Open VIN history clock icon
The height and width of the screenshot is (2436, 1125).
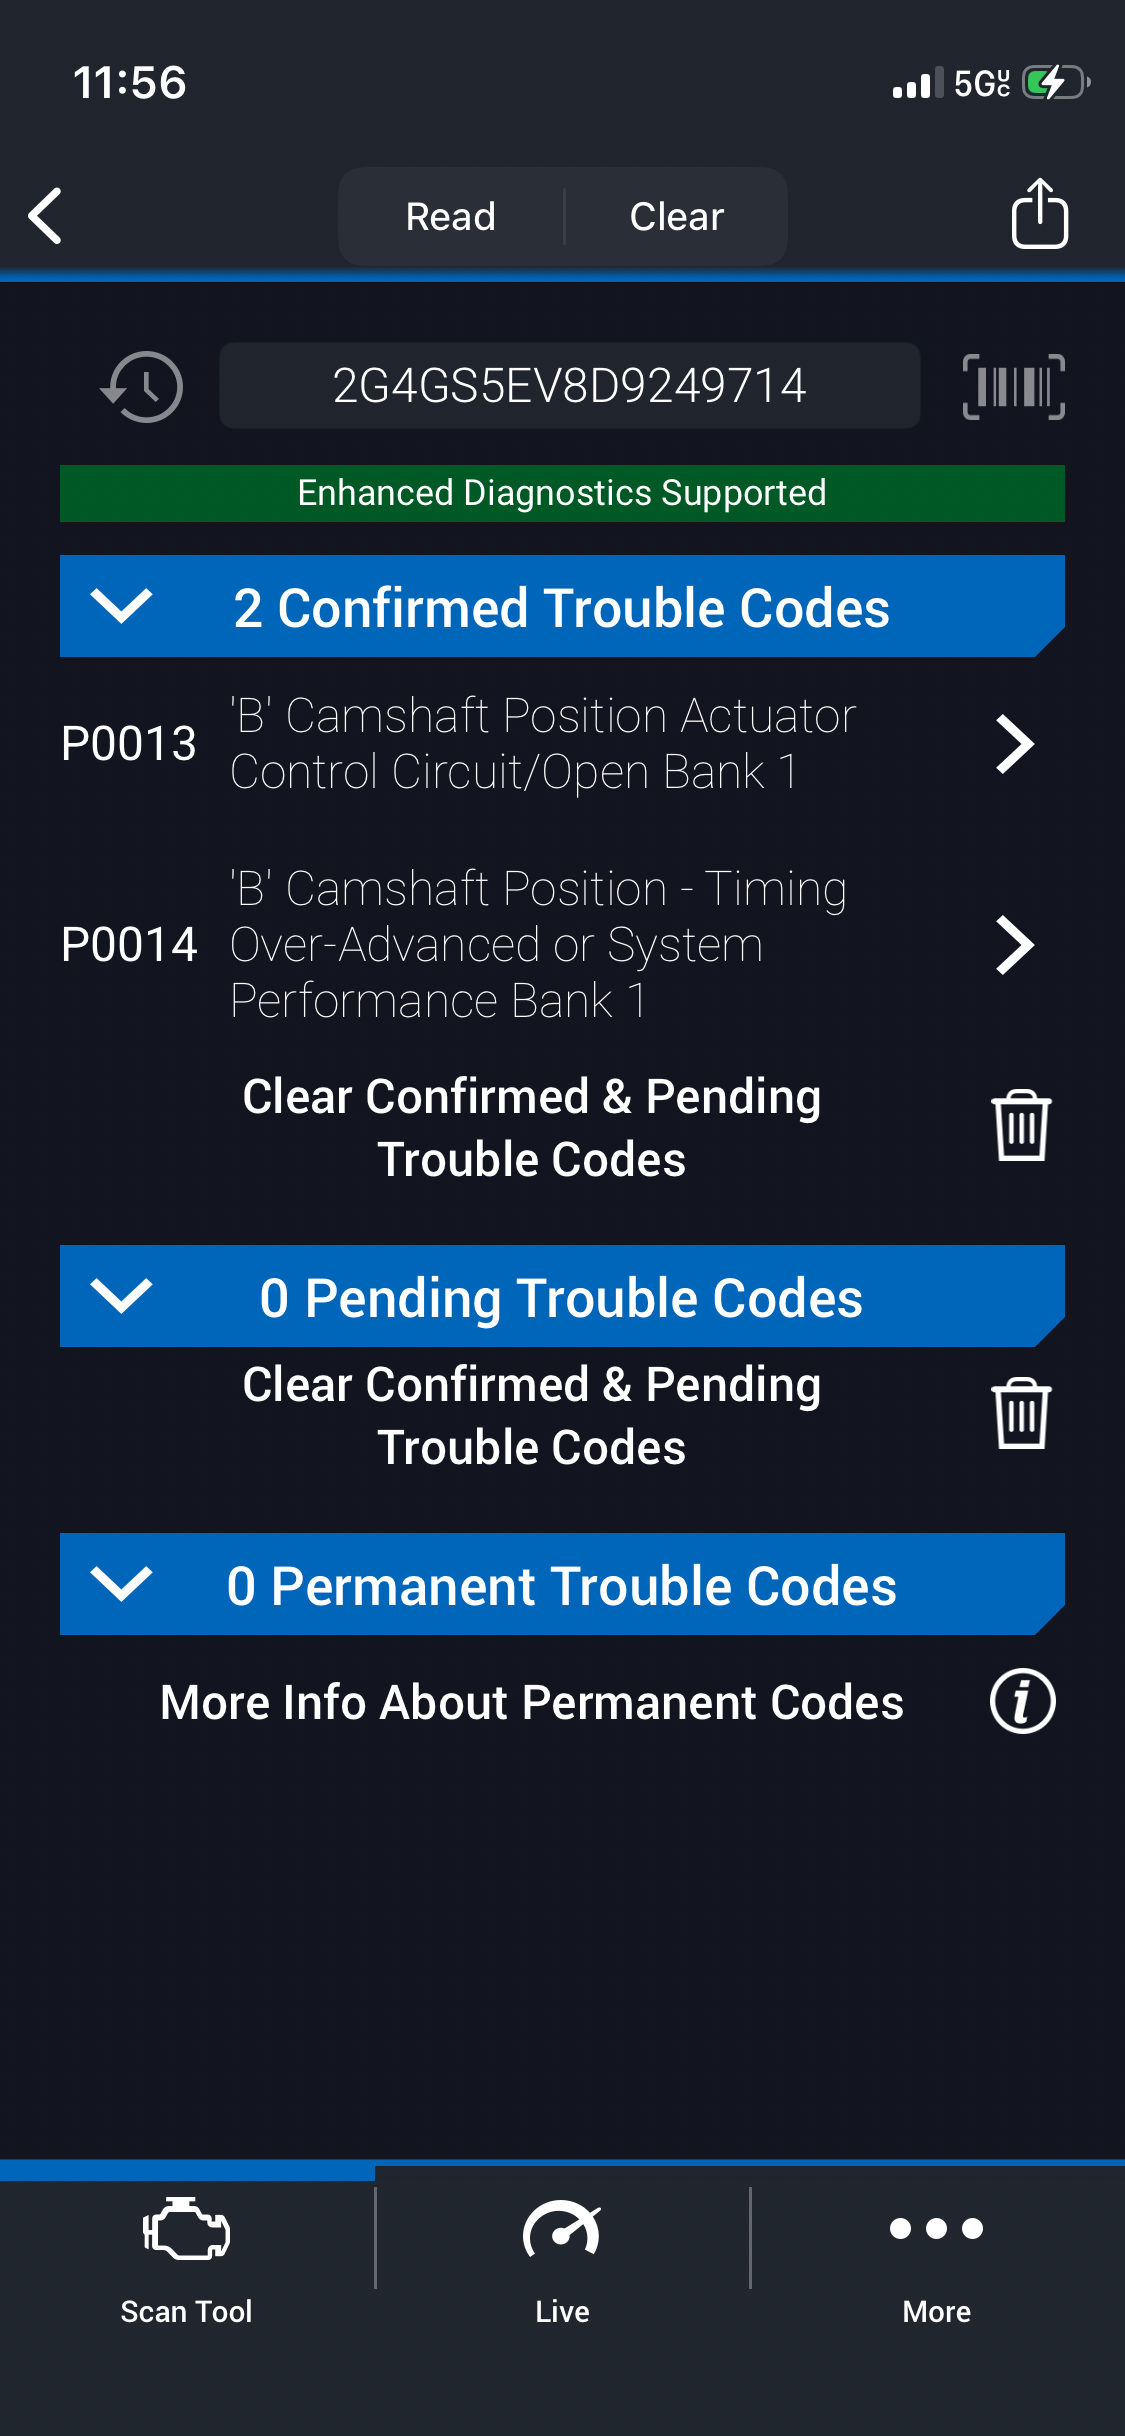point(142,386)
